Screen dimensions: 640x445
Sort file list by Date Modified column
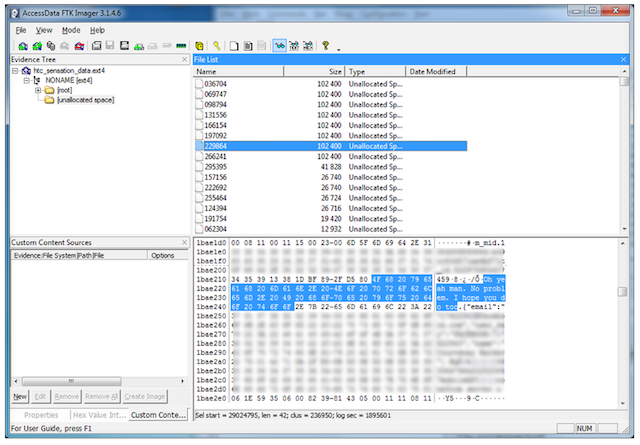tap(436, 72)
